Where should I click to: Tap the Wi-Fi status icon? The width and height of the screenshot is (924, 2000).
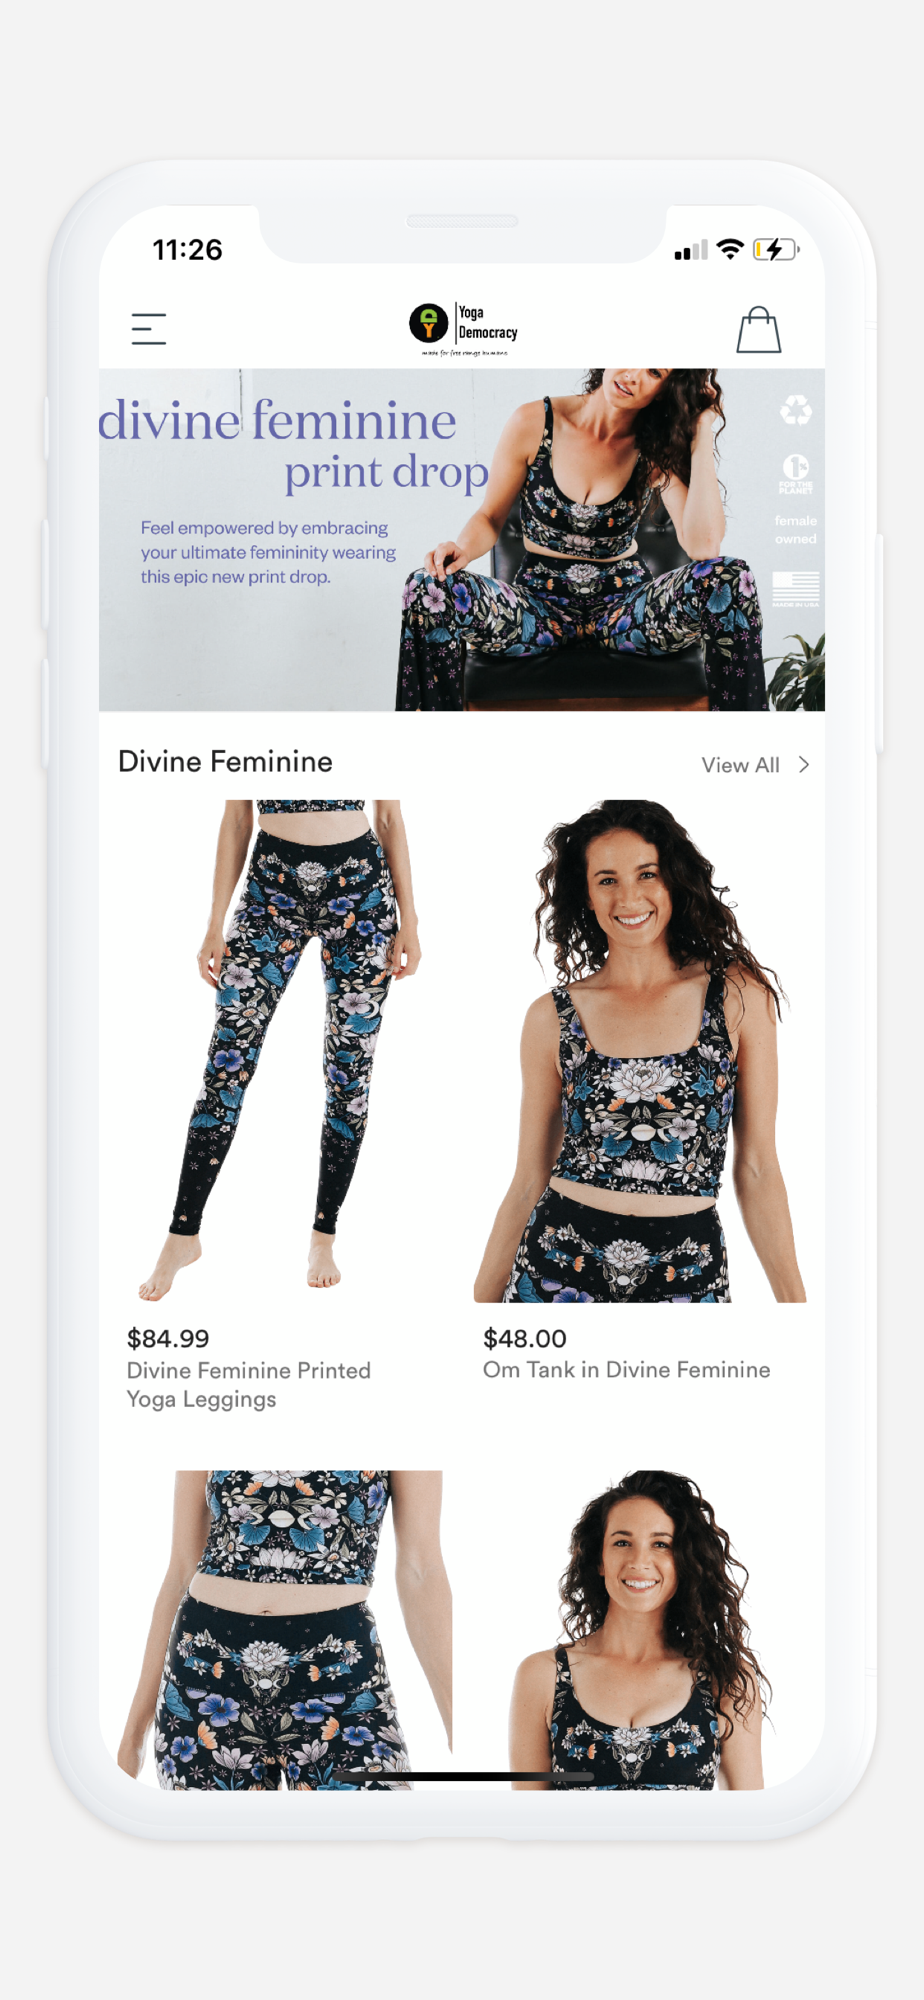coord(731,249)
